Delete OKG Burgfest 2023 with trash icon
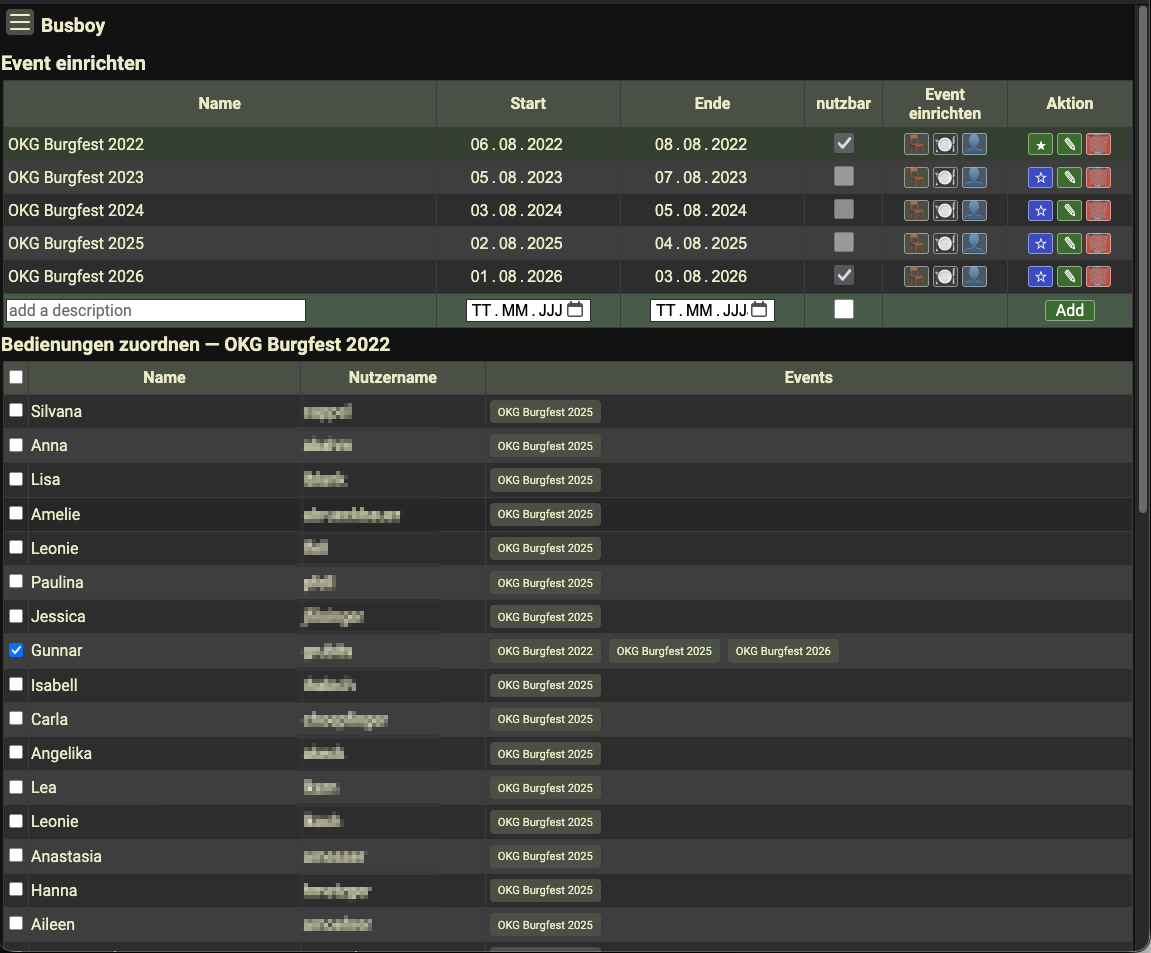This screenshot has height=953, width=1151. 1099,178
